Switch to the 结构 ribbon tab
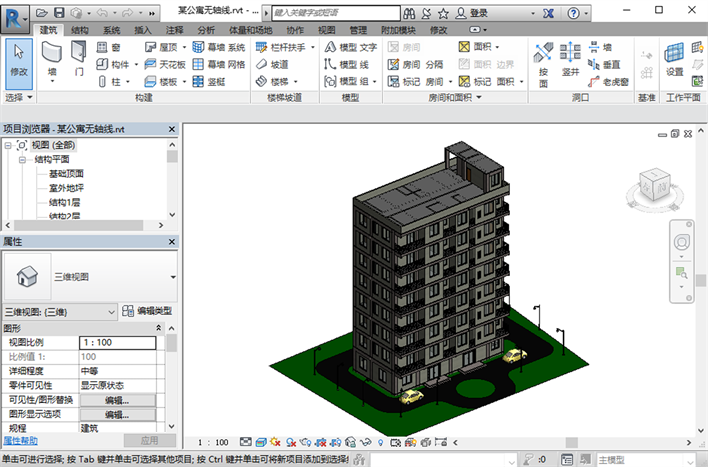The height and width of the screenshot is (467, 708). [79, 30]
